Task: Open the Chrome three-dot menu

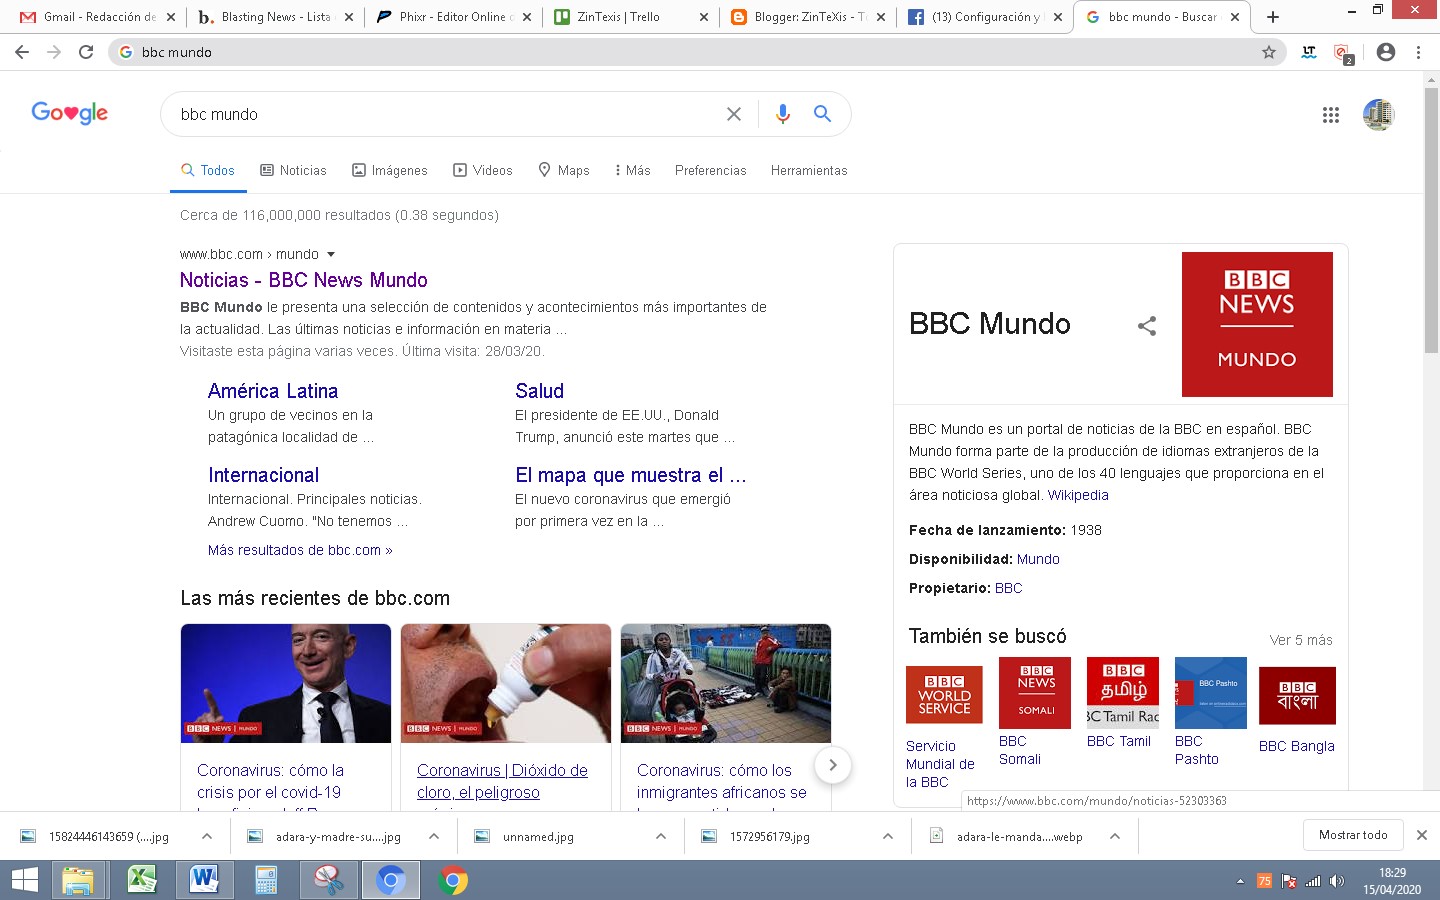Action: [1418, 52]
